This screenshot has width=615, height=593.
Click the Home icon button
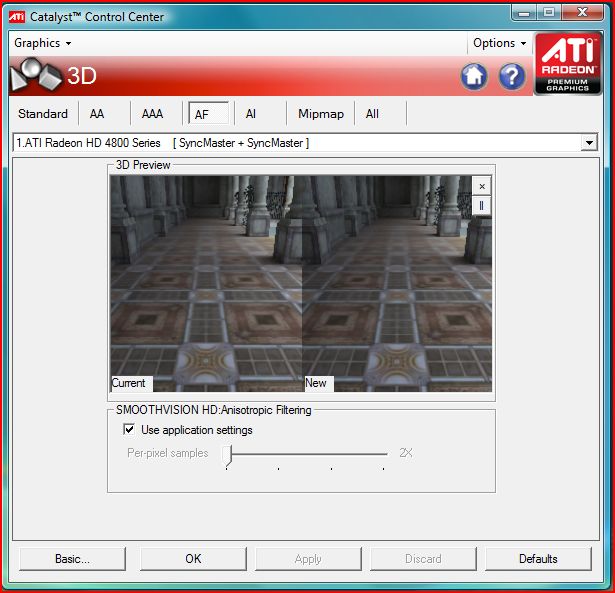[x=474, y=76]
